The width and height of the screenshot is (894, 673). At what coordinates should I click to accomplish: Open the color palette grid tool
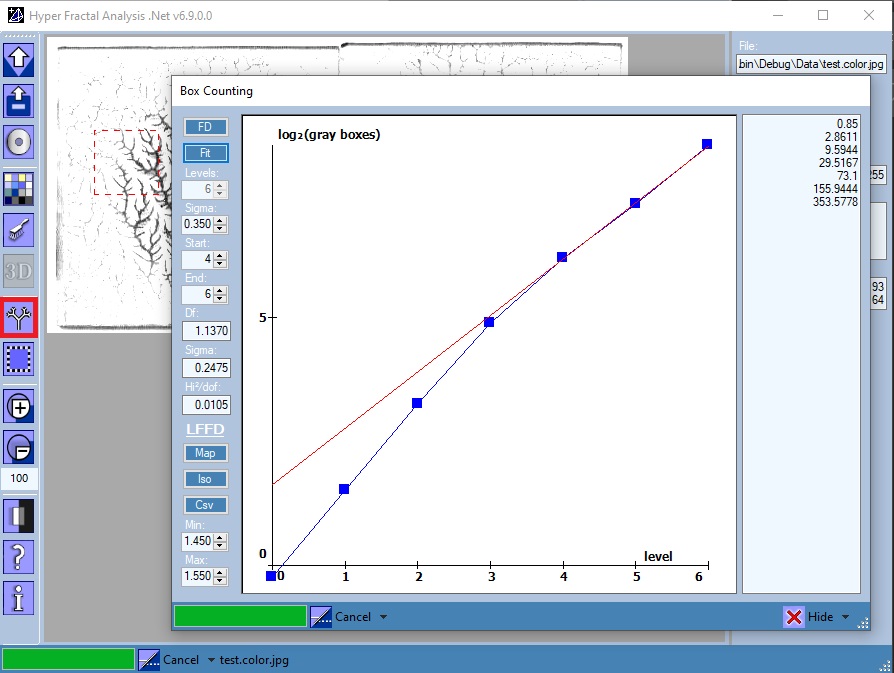click(x=19, y=187)
